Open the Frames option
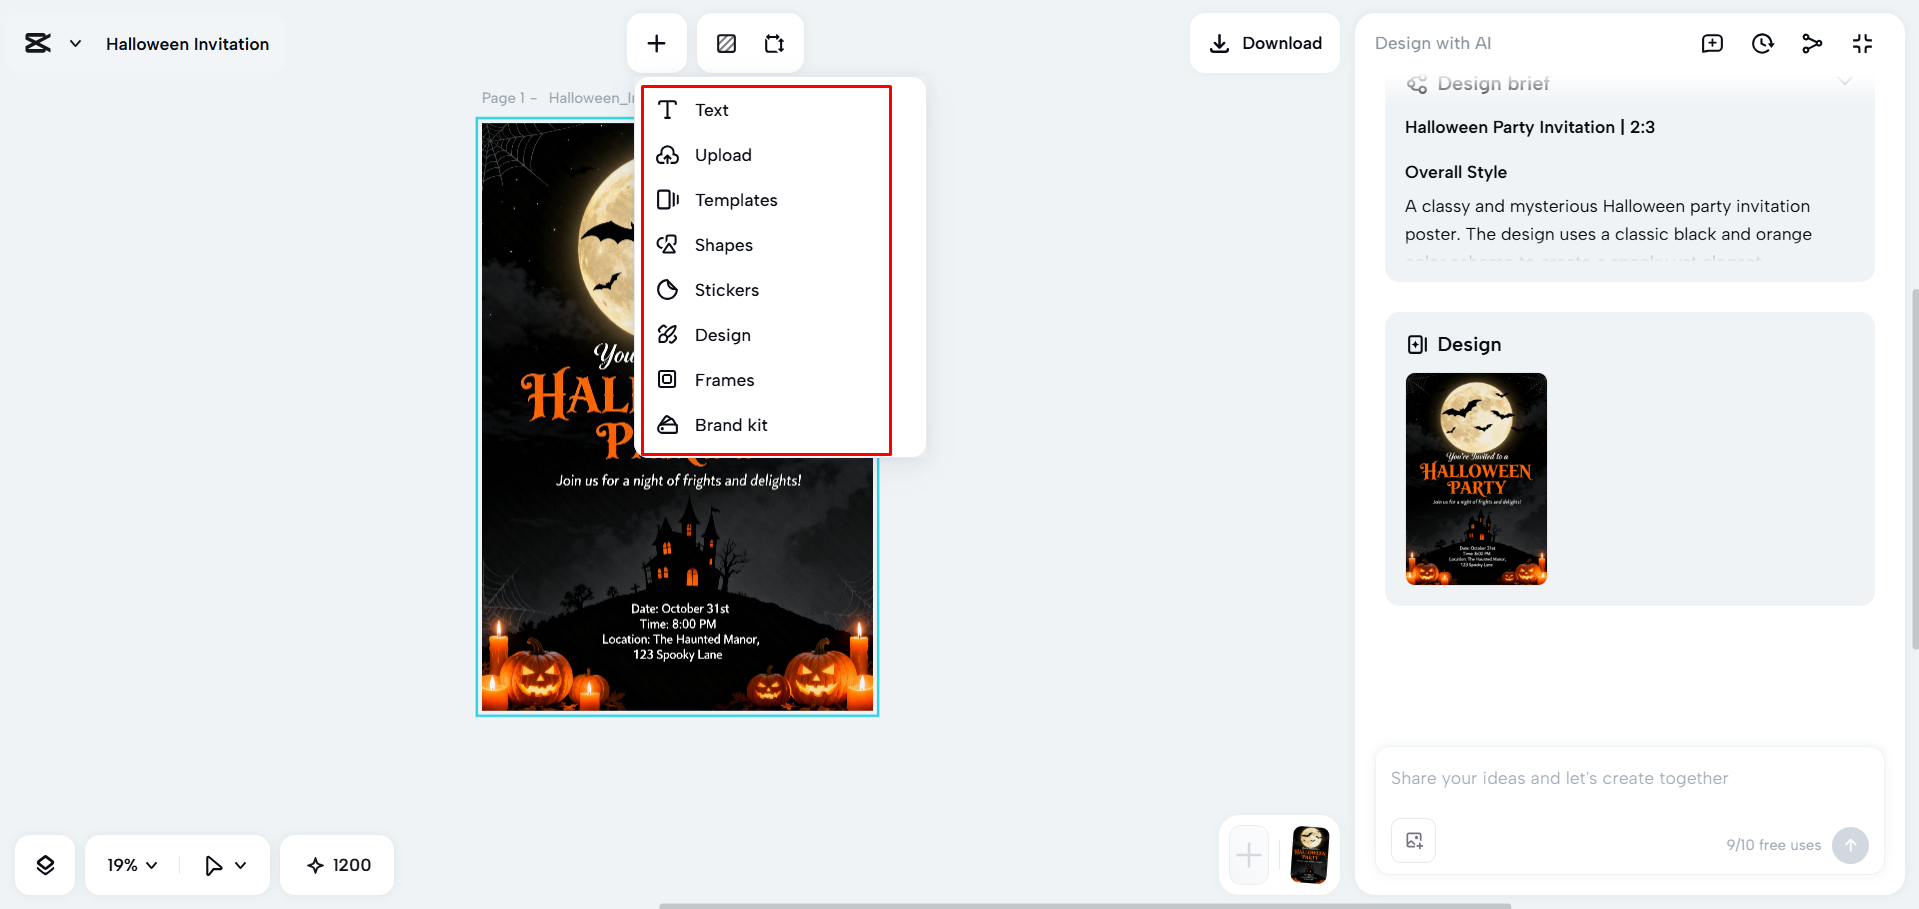Image resolution: width=1919 pixels, height=909 pixels. point(724,380)
